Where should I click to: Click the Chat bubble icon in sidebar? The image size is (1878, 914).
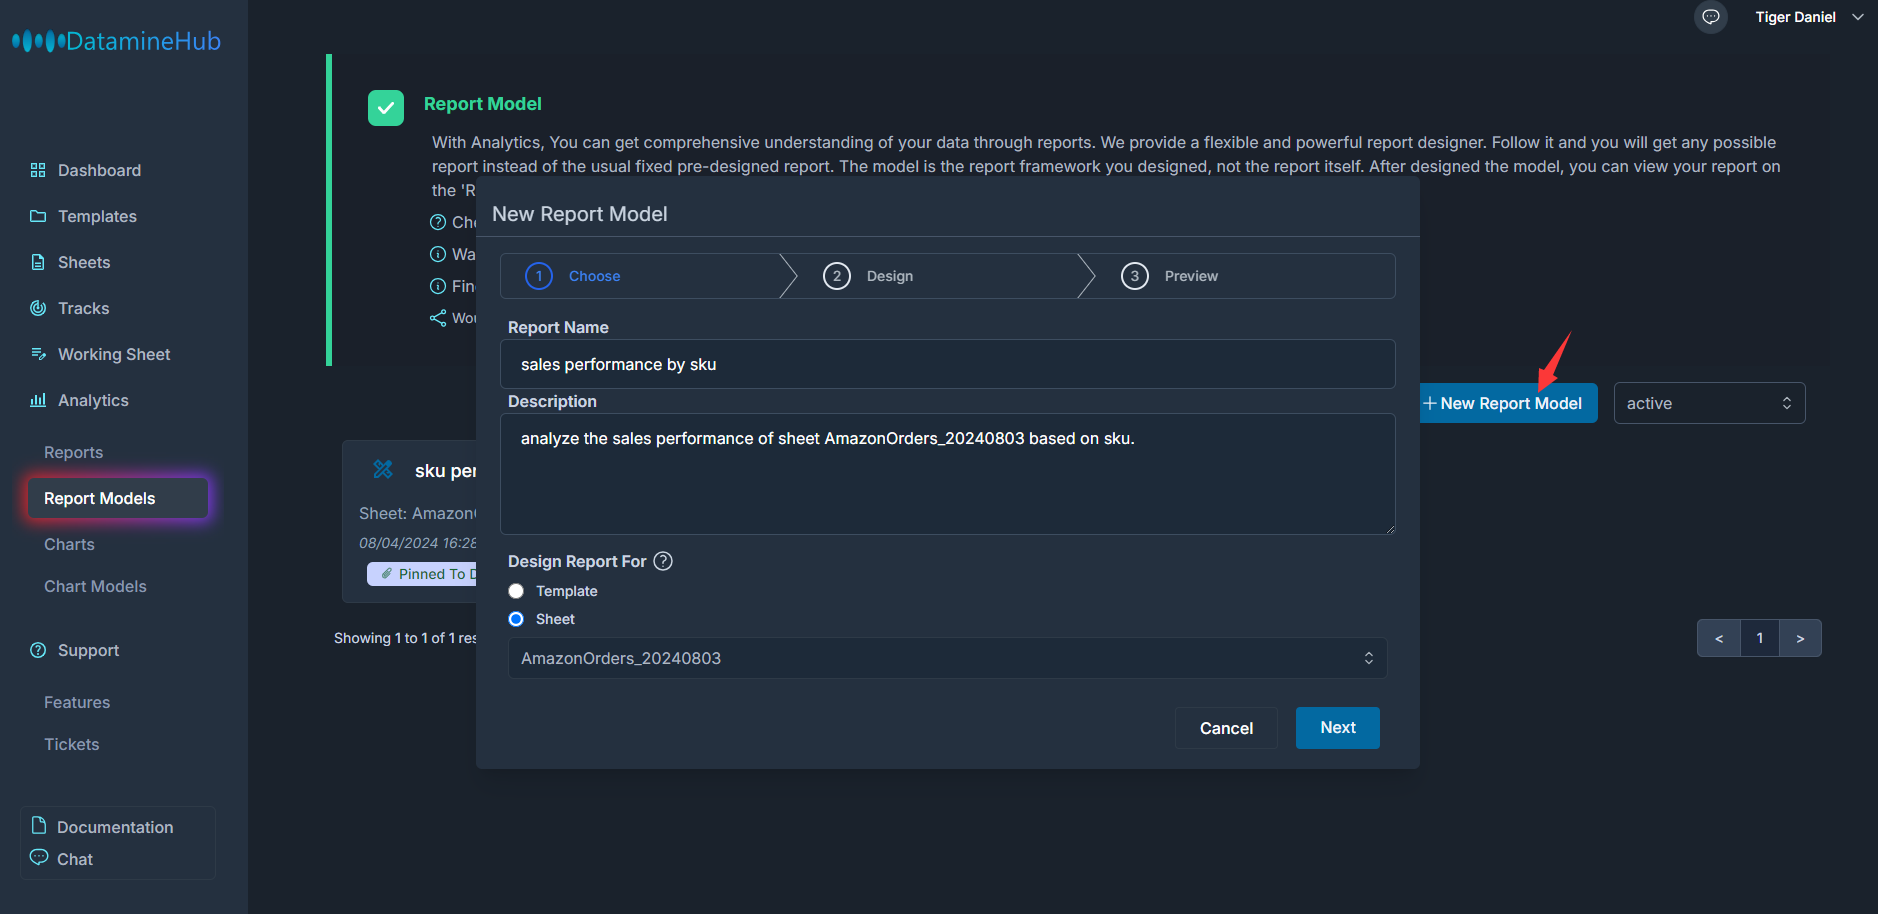pyautogui.click(x=39, y=857)
